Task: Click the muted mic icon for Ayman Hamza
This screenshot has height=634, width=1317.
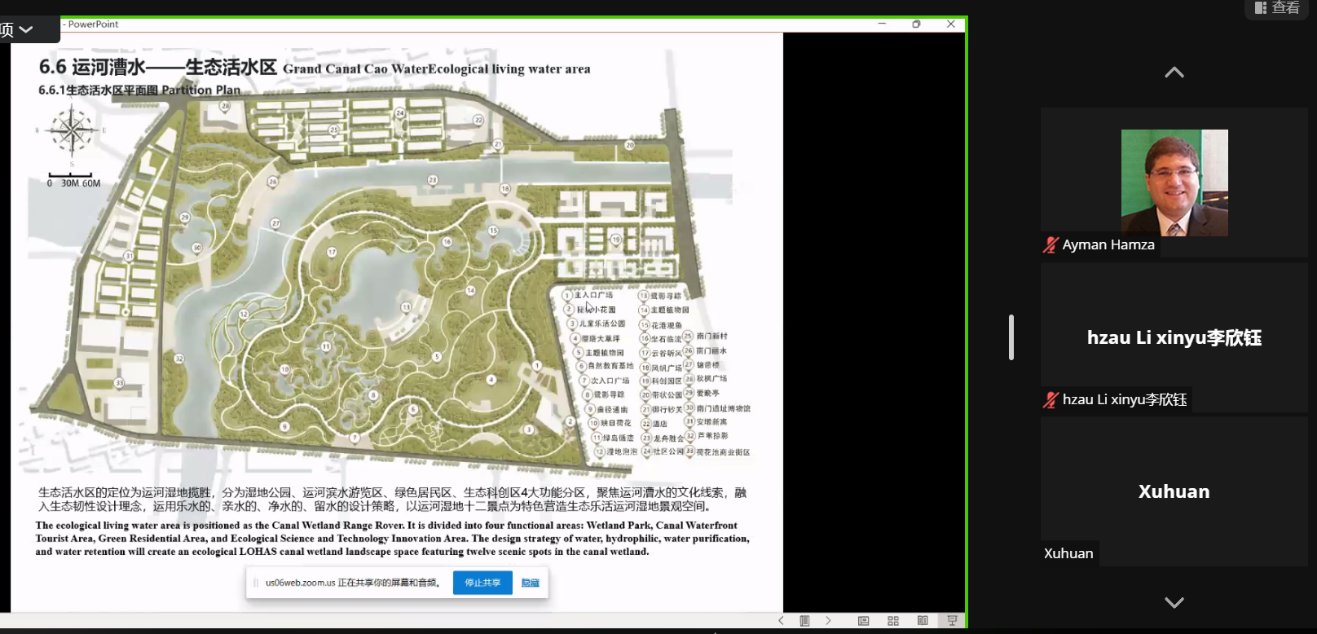Action: coord(1050,245)
